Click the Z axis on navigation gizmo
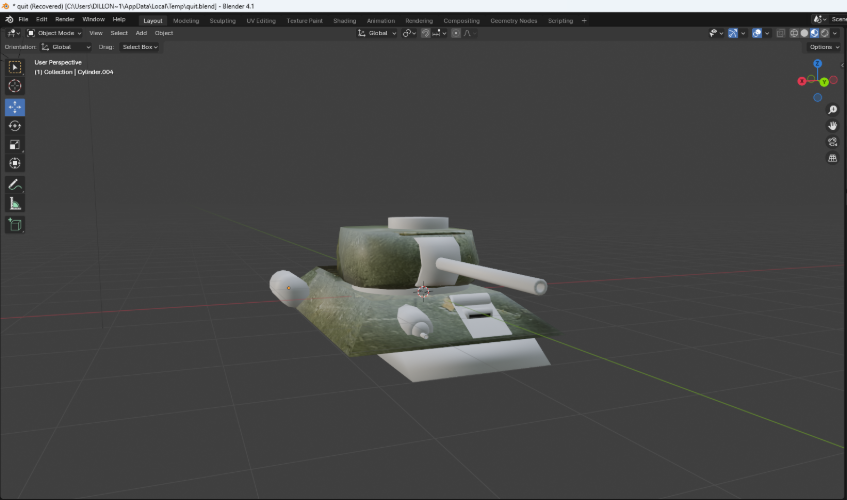 coord(817,63)
